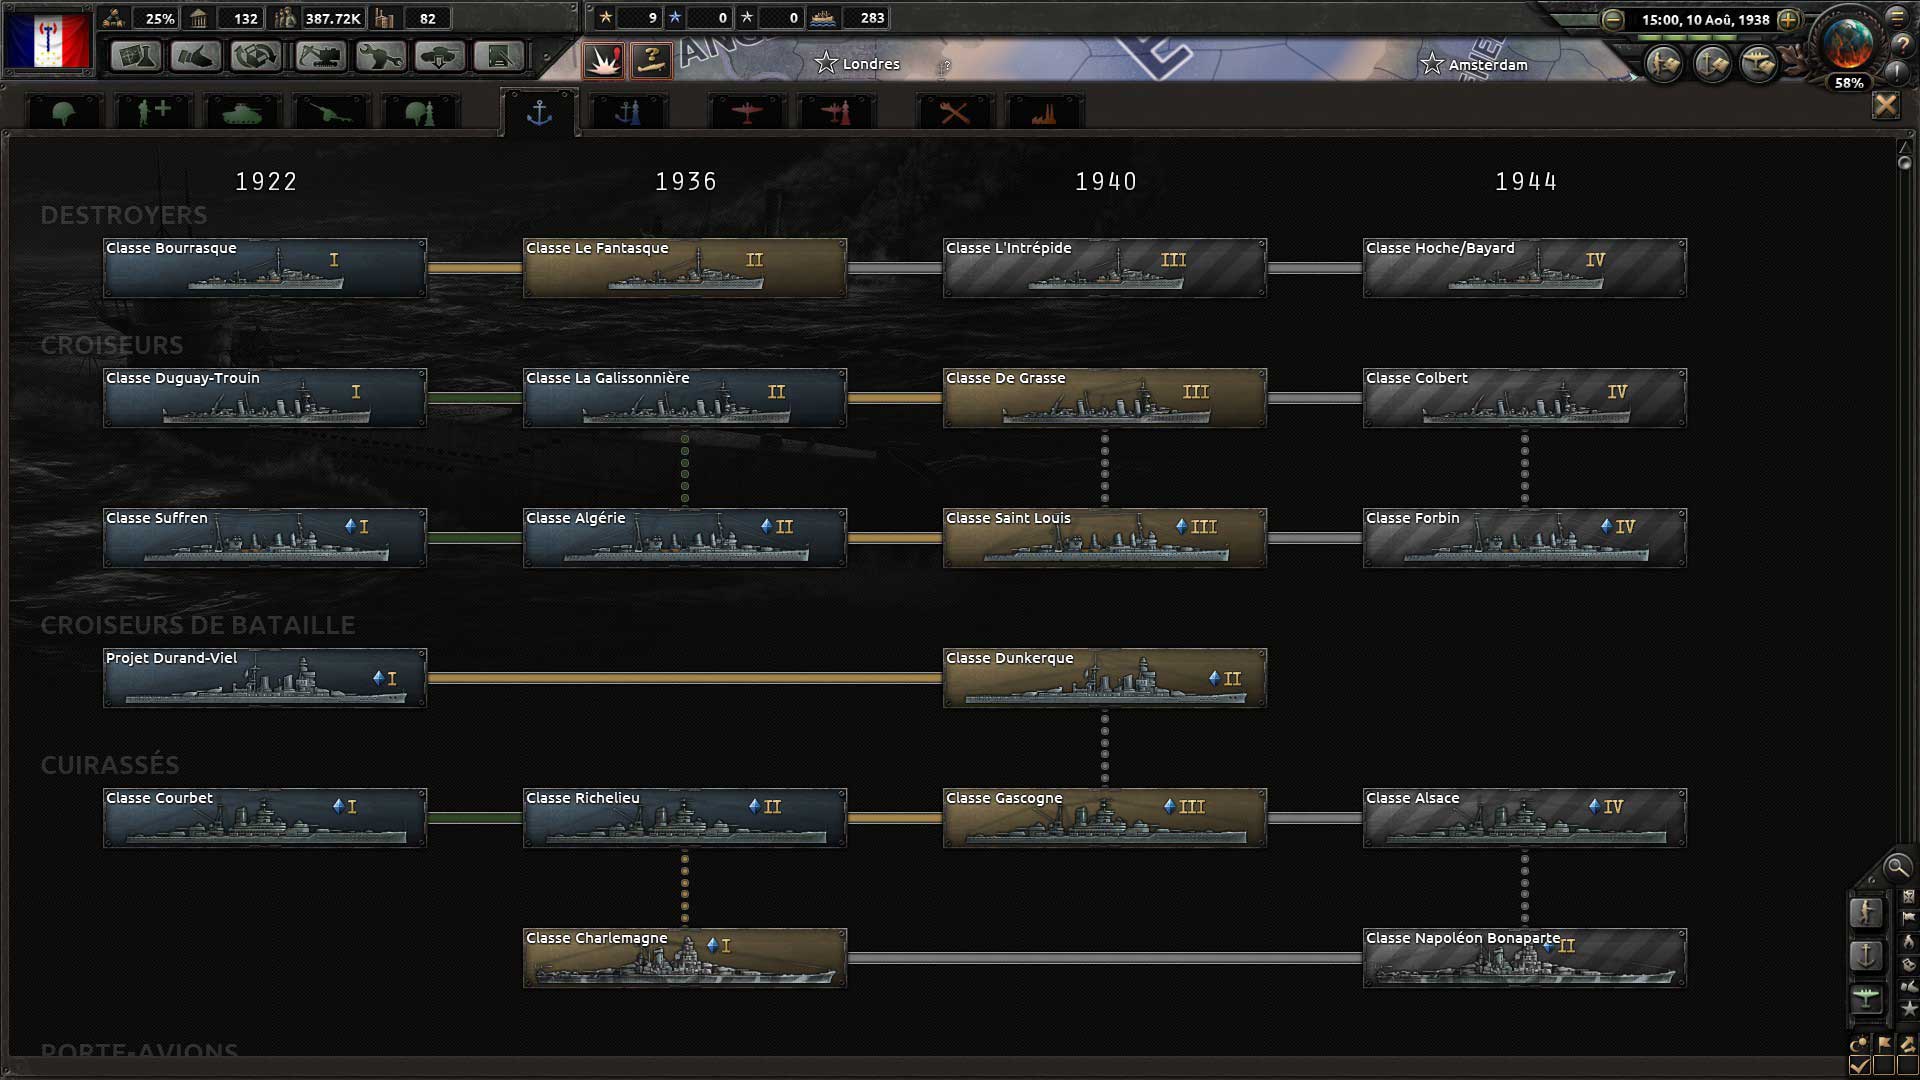Viewport: 1920px width, 1080px height.
Task: Open the recruit and deploy tank button
Action: coord(440,56)
